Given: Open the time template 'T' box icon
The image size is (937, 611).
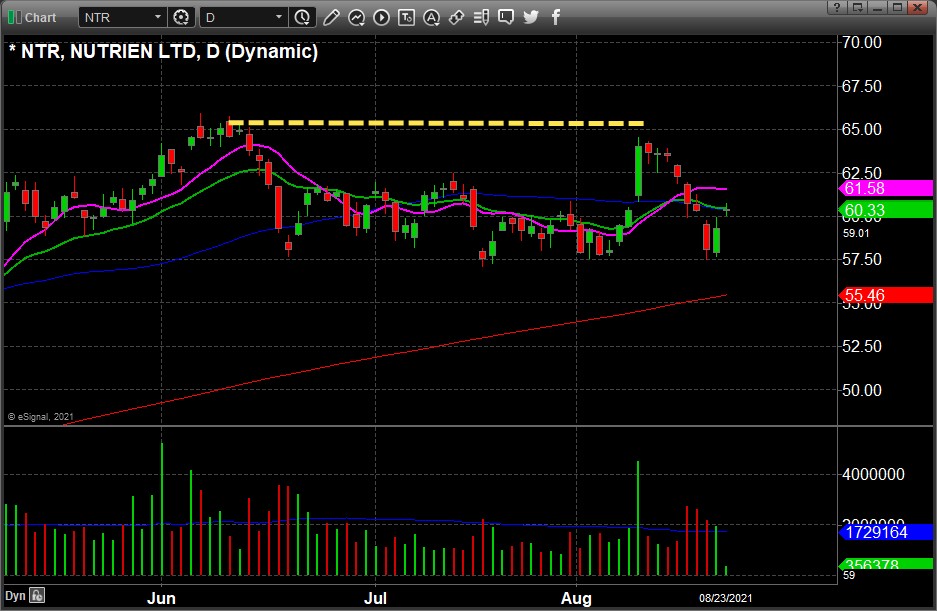Looking at the screenshot, I should pyautogui.click(x=406, y=17).
